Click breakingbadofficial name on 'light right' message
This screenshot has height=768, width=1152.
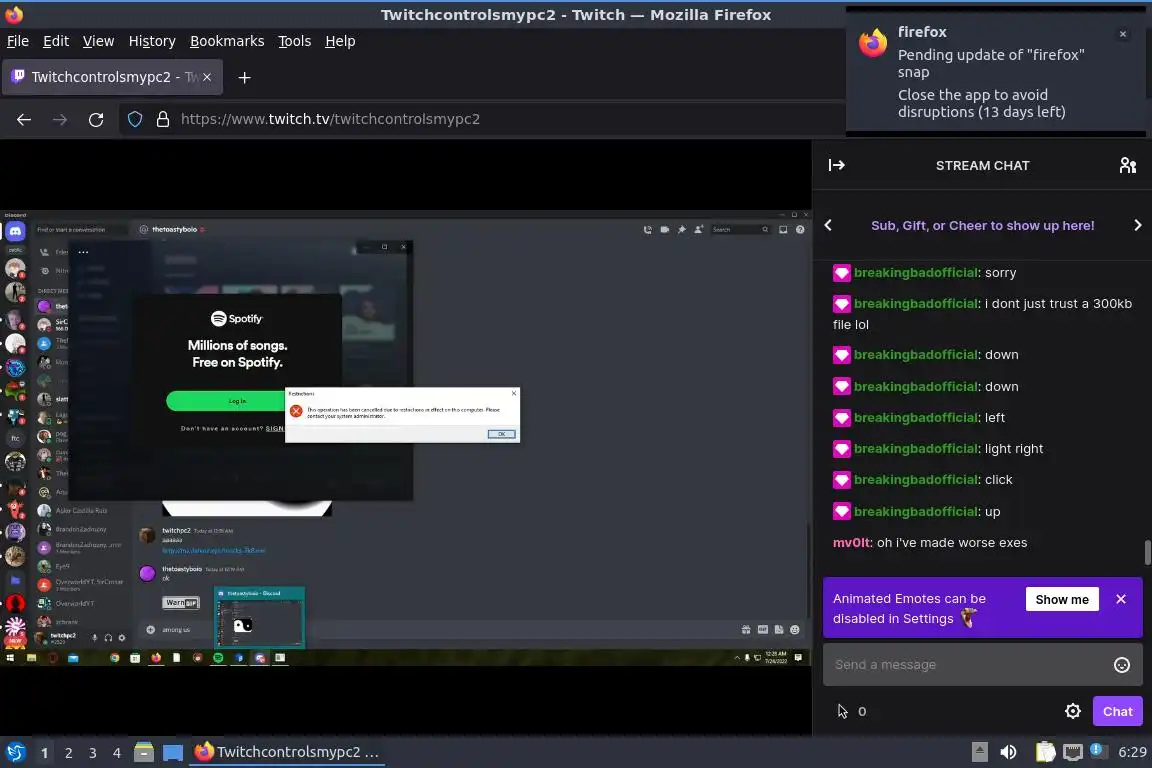[x=915, y=448]
